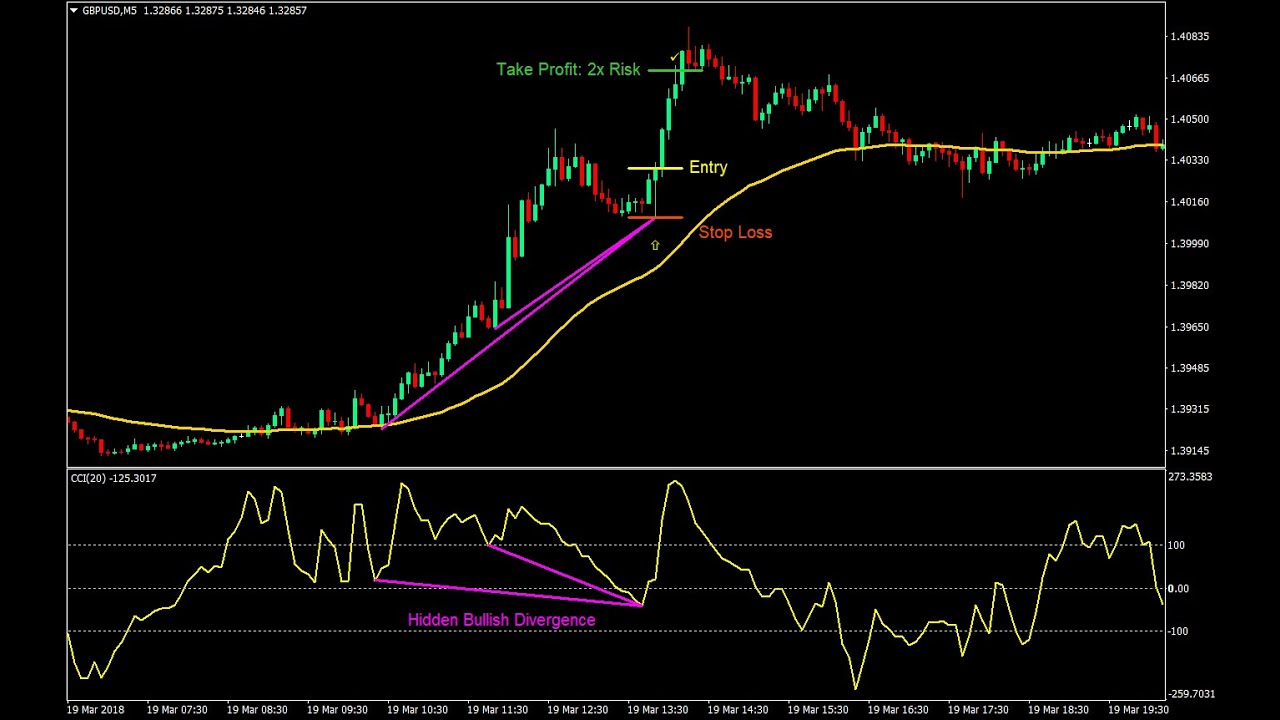Click CCI scale maximum 273.3583

pos(1190,477)
